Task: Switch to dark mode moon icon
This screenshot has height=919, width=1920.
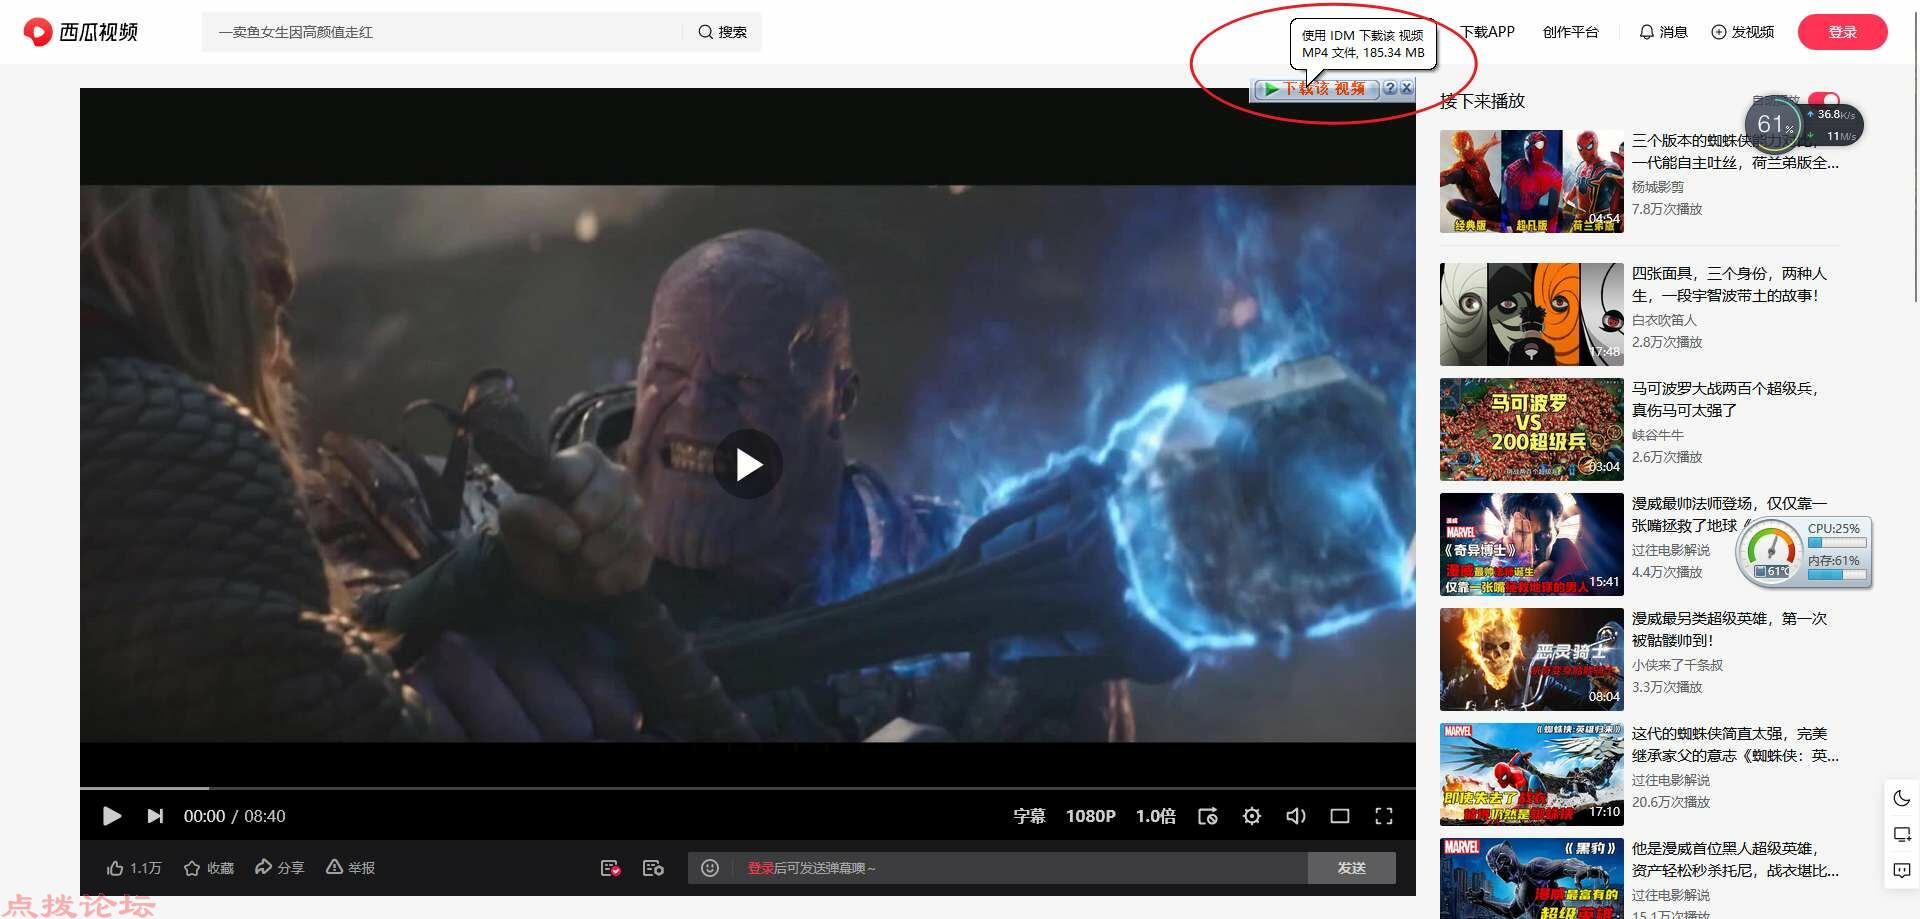Action: (x=1902, y=798)
